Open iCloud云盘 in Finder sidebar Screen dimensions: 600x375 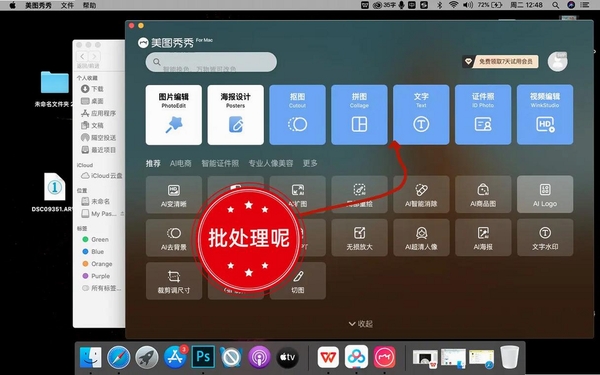pos(102,176)
